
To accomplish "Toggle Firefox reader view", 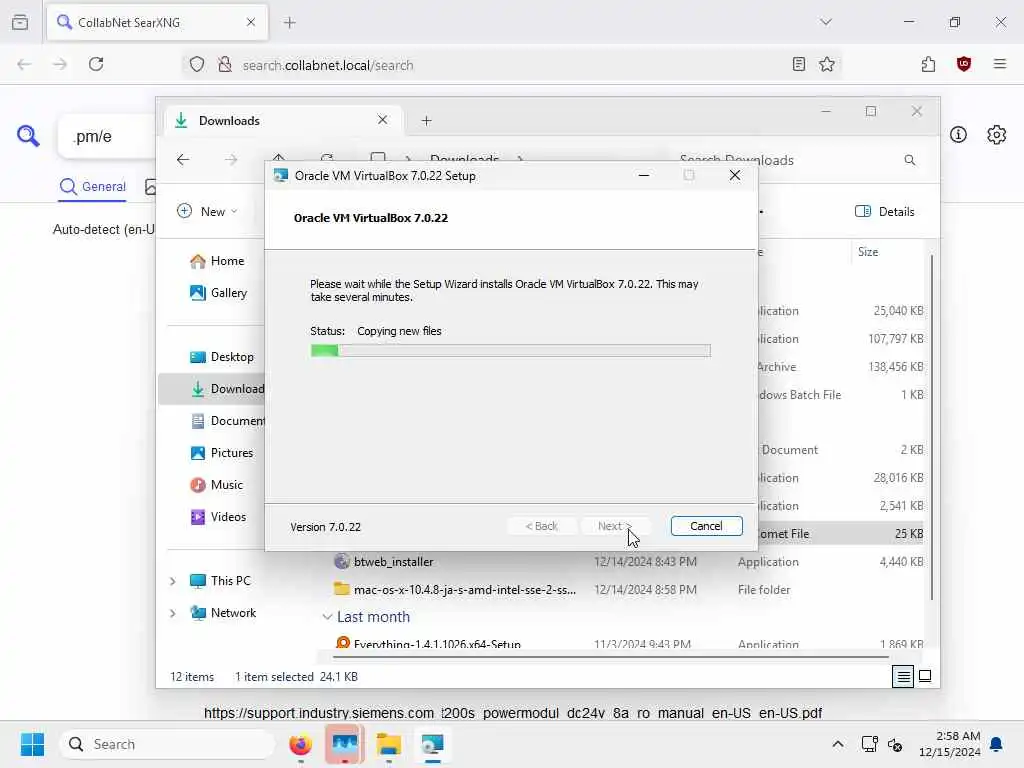I will [798, 64].
